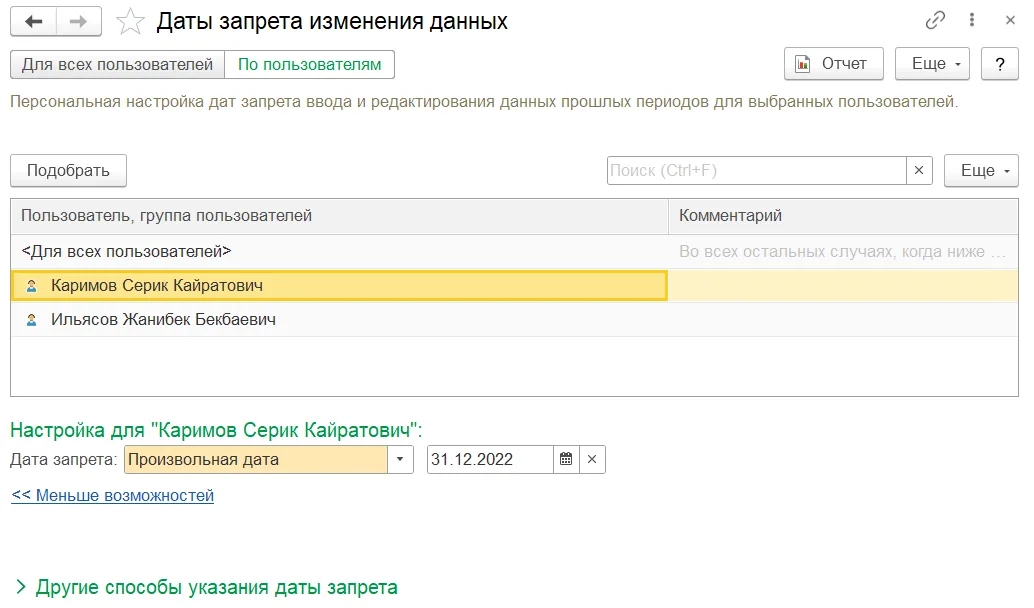
Task: Clear the lock date with the X
Action: click(x=592, y=460)
